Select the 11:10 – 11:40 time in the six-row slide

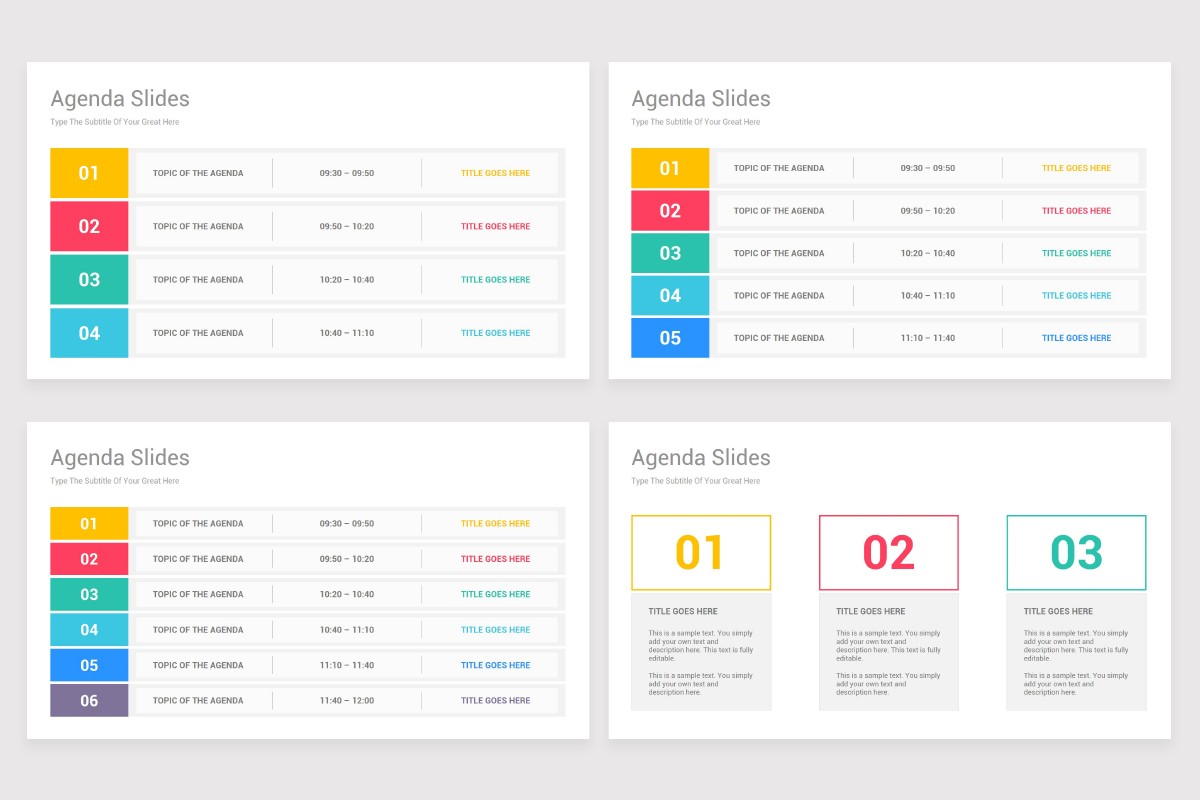coord(347,665)
